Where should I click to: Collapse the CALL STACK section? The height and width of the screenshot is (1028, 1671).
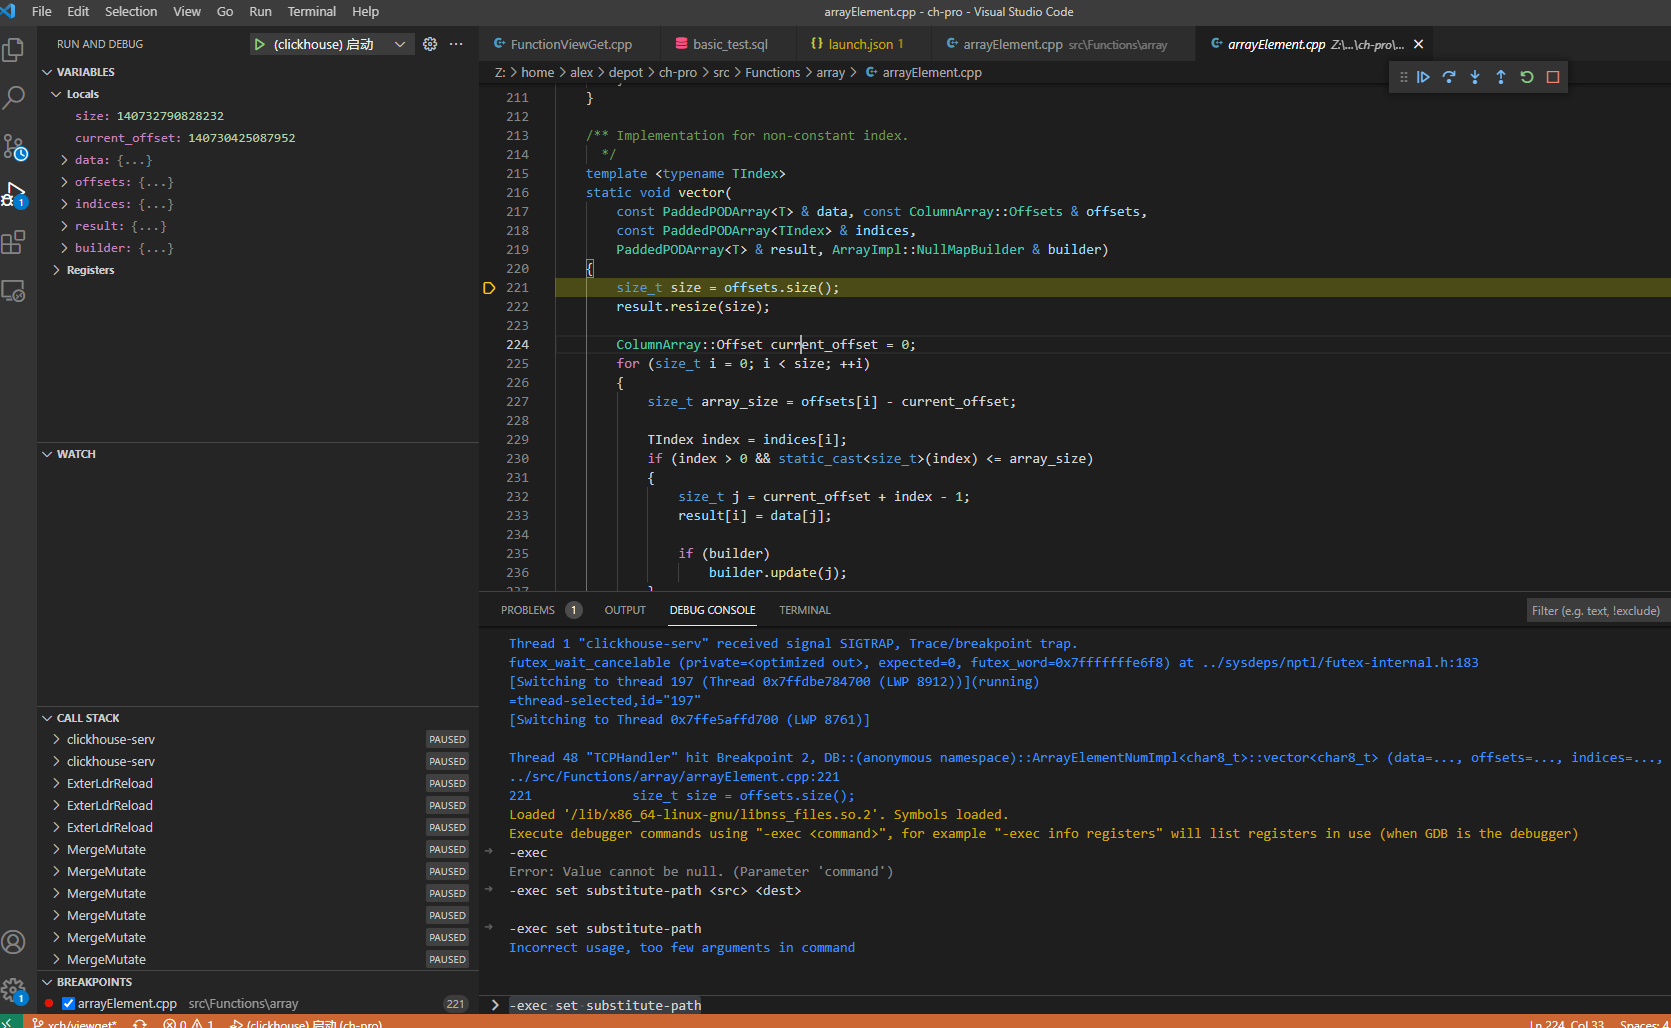[47, 718]
